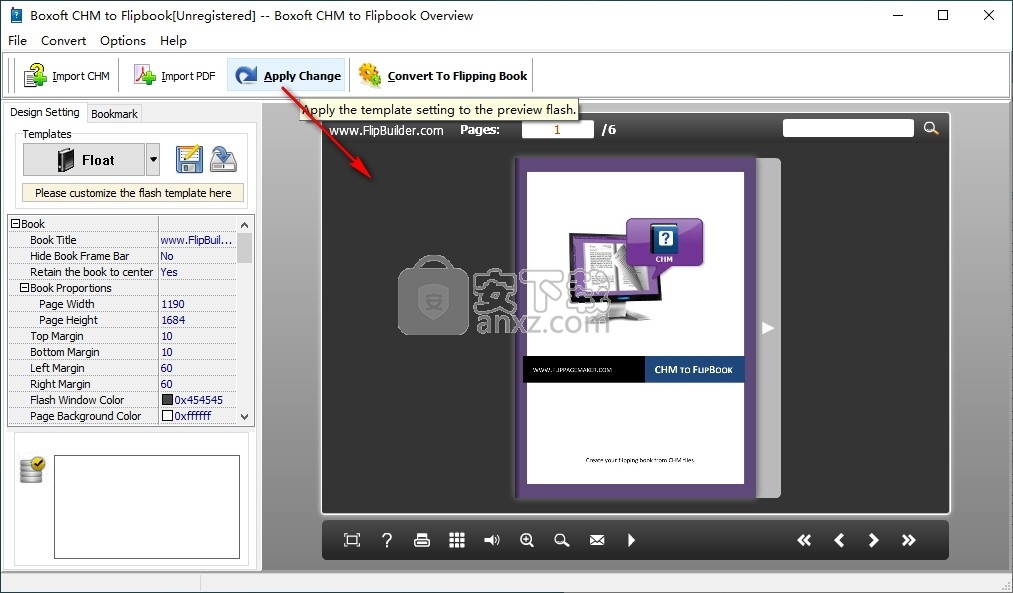Viewport: 1013px width, 593px height.
Task: Click the Import PDF toolbar button
Action: tap(174, 76)
